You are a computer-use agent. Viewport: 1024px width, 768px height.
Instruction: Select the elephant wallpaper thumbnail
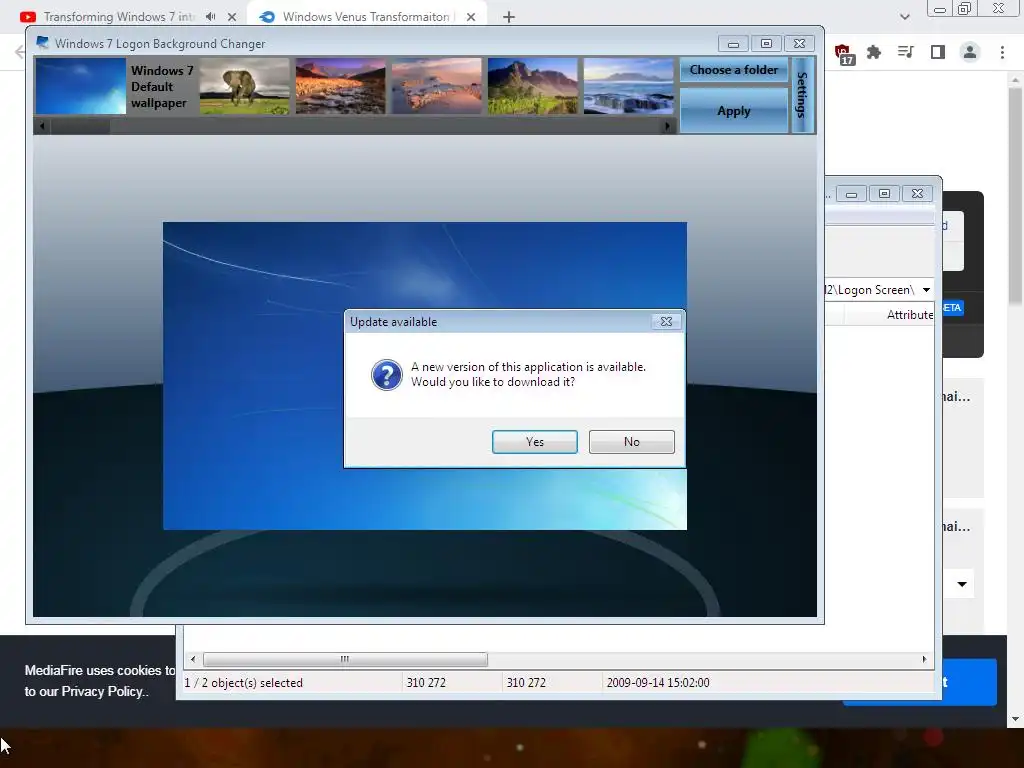click(x=244, y=86)
